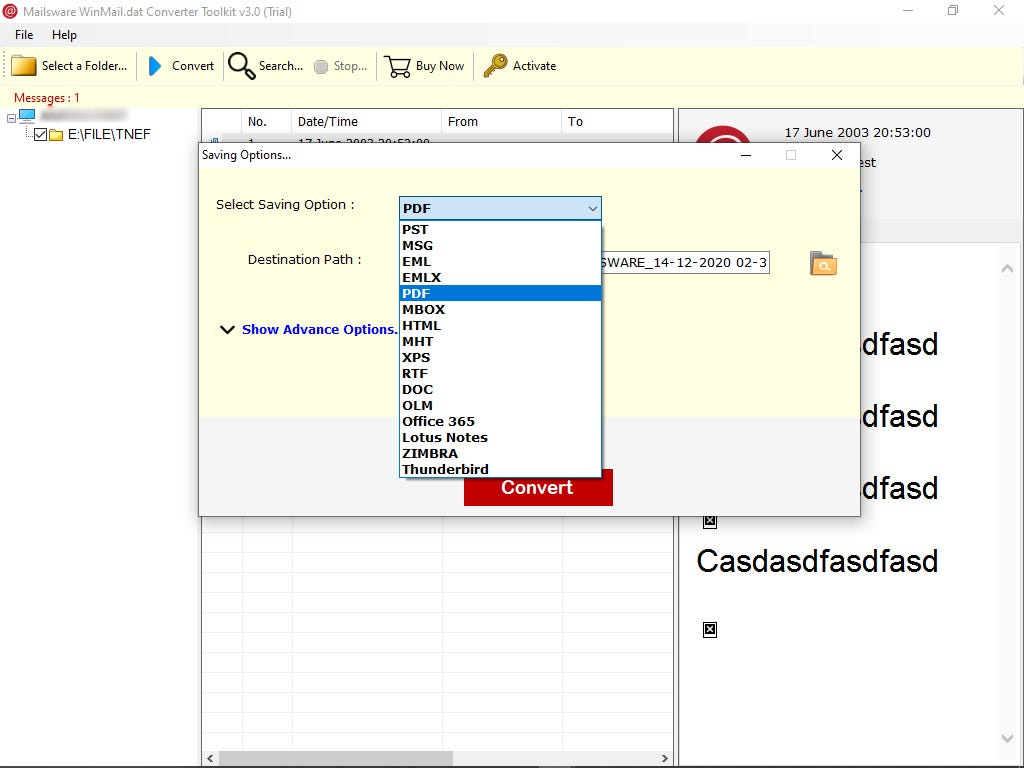The height and width of the screenshot is (768, 1024).
Task: Click horizontal scrollbar left arrow in message list
Action: point(210,758)
